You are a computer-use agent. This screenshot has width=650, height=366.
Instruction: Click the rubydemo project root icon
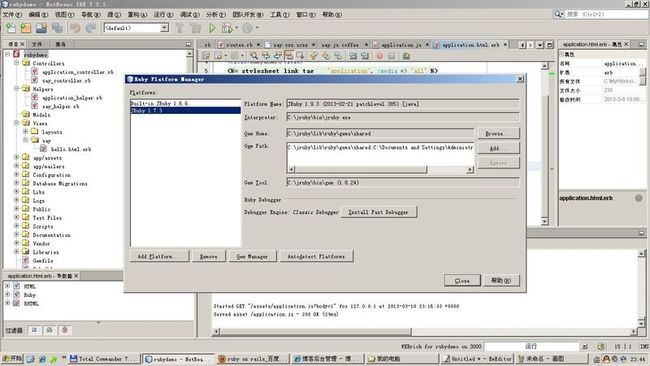tap(17, 54)
